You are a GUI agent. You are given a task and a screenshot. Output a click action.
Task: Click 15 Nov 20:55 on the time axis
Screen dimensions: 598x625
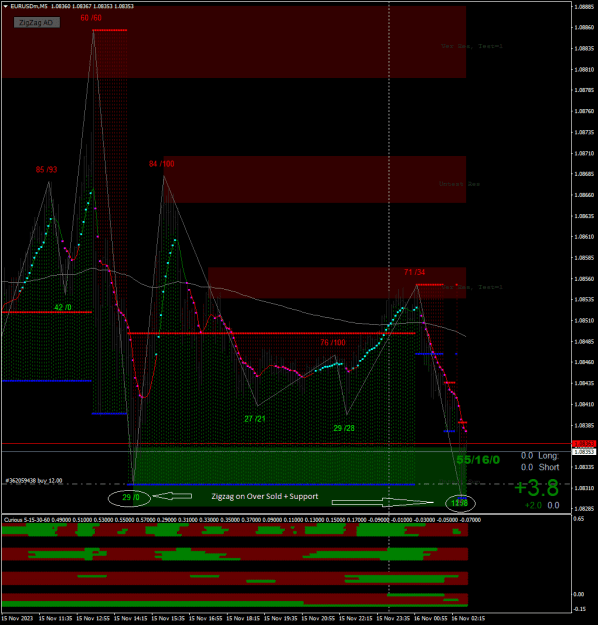click(318, 618)
